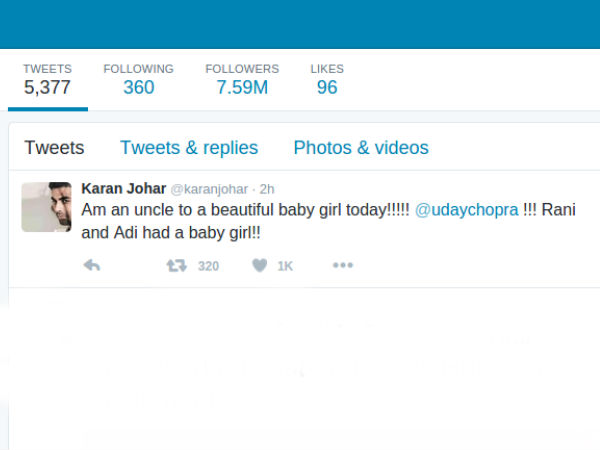Retweet Karan Johar's tweet

[176, 265]
